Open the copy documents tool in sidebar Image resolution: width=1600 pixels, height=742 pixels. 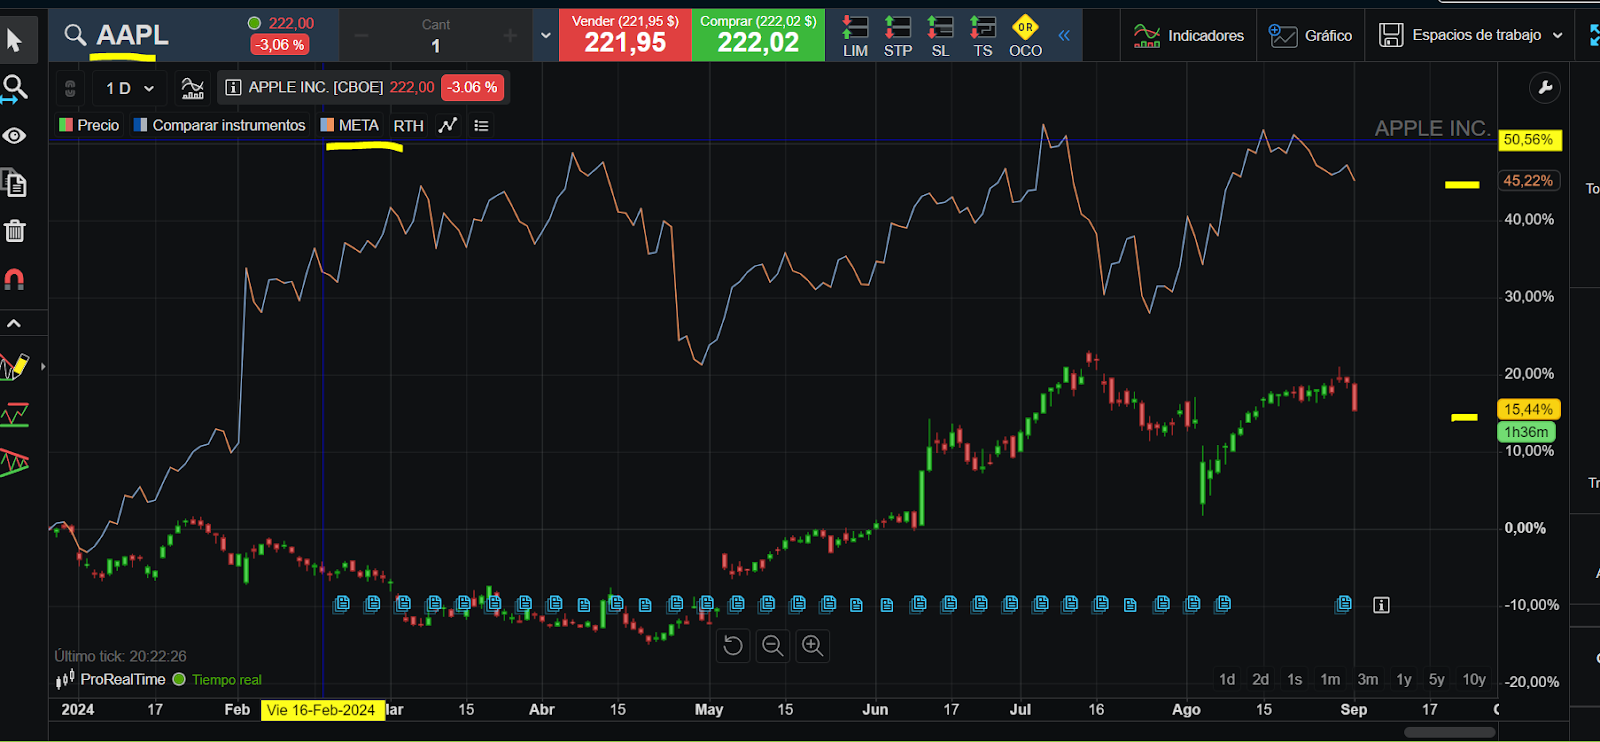(x=14, y=183)
